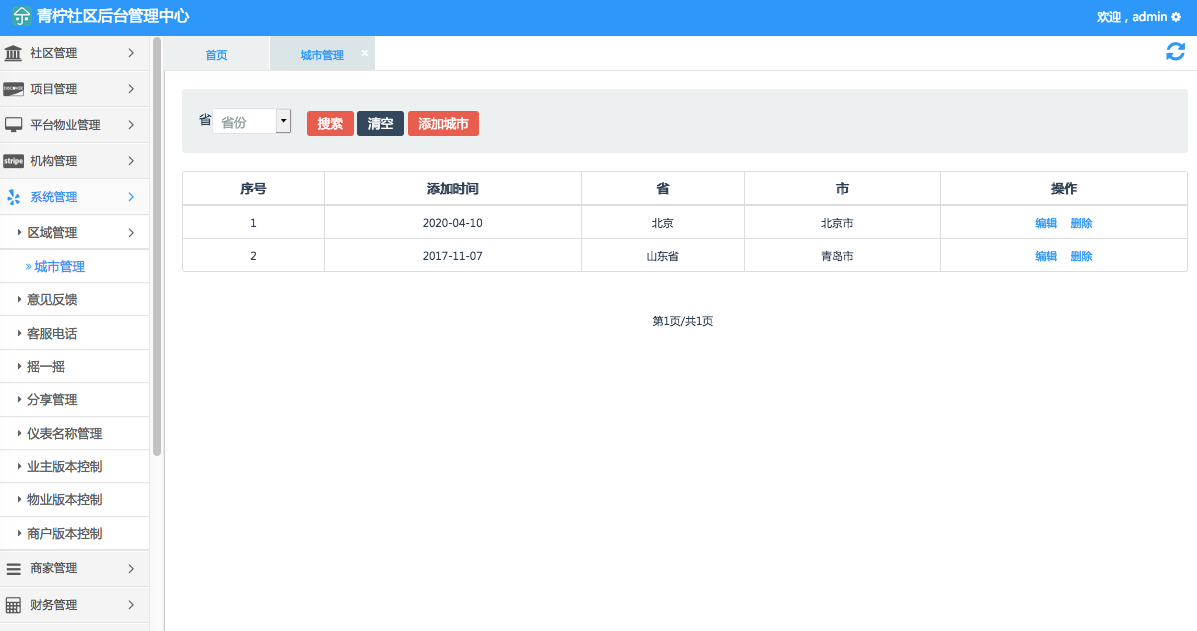Image resolution: width=1197 pixels, height=631 pixels.
Task: Click the 平台物业管理 monitor icon
Action: coord(13,125)
